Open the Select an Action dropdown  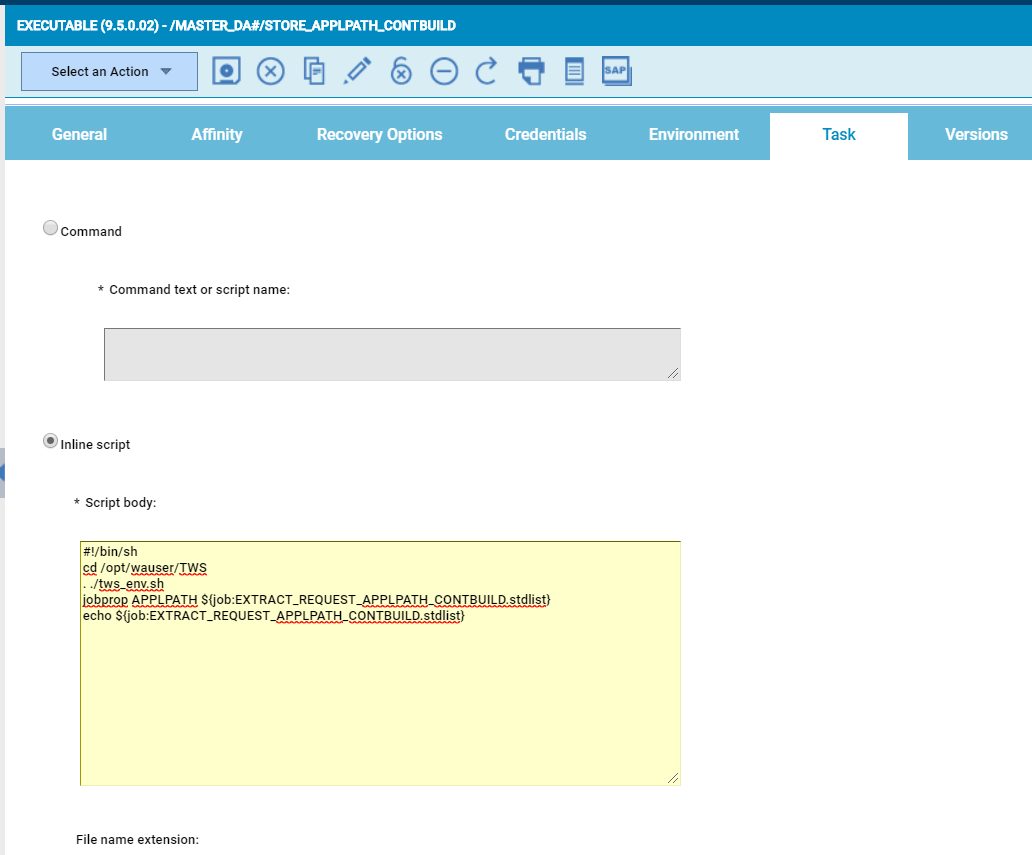[110, 72]
